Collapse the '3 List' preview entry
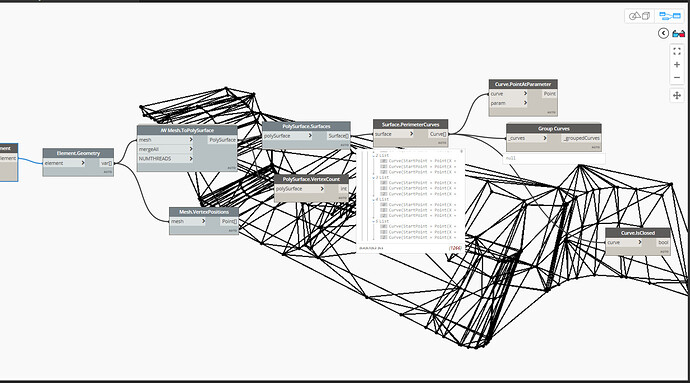 tap(374, 177)
